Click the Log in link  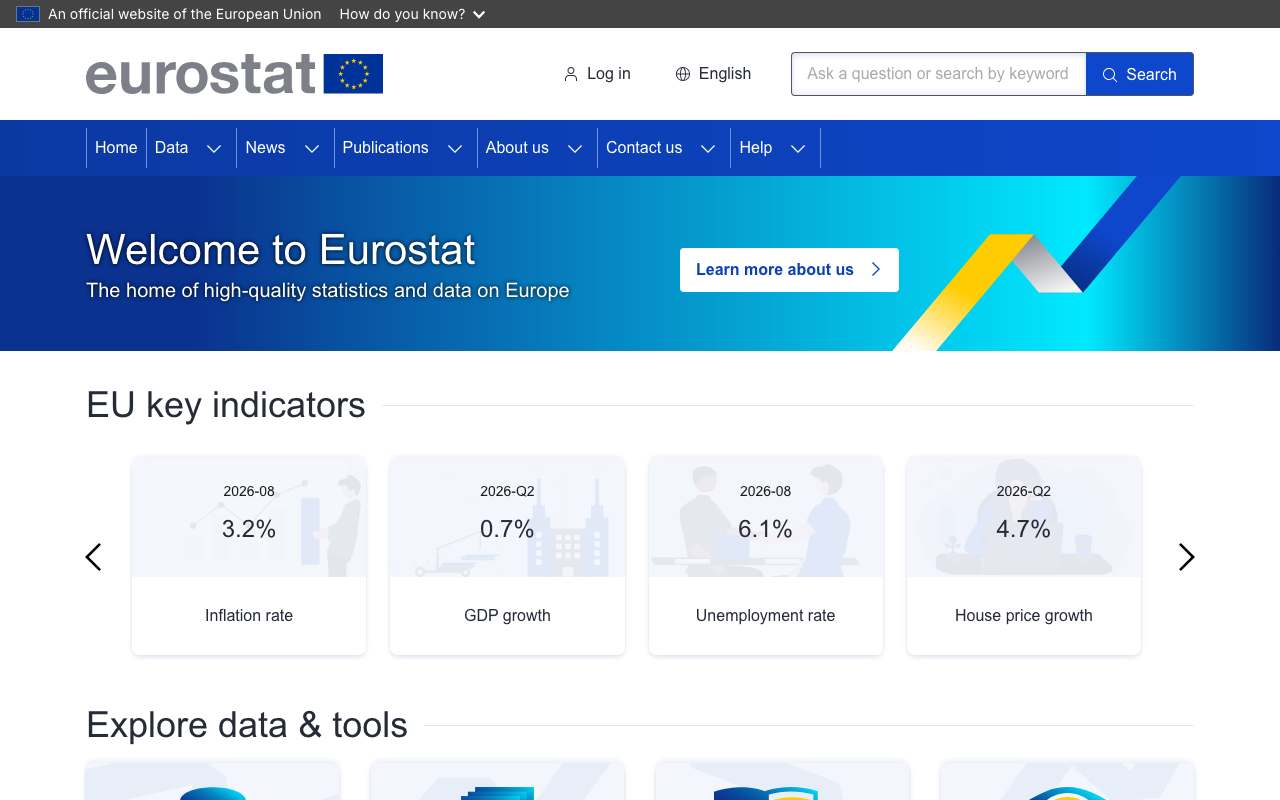pos(597,74)
